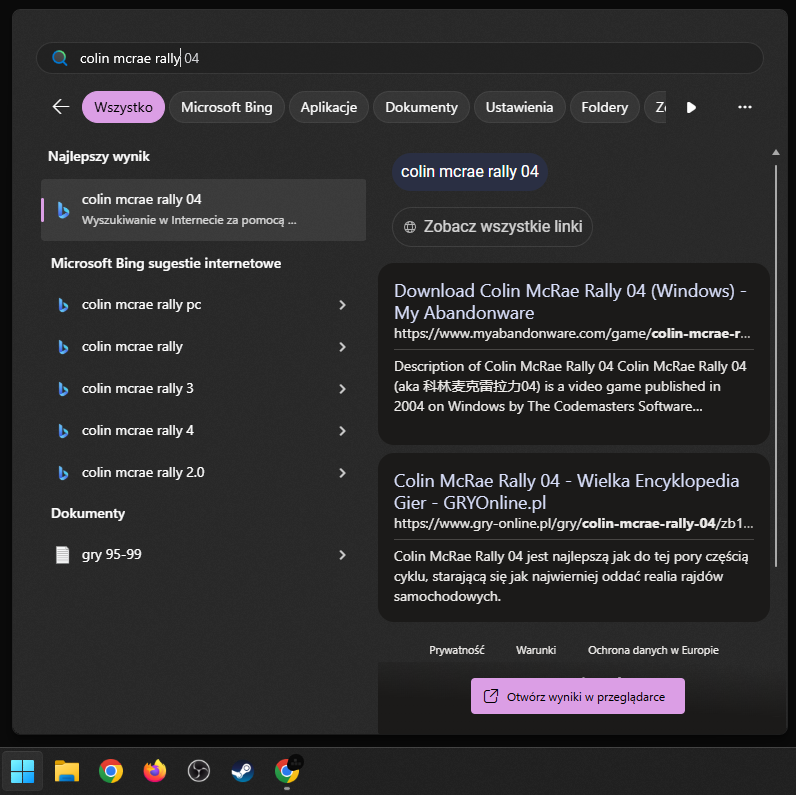Open the My Abandonware download link
Viewport: 796px width, 795px height.
(x=571, y=301)
